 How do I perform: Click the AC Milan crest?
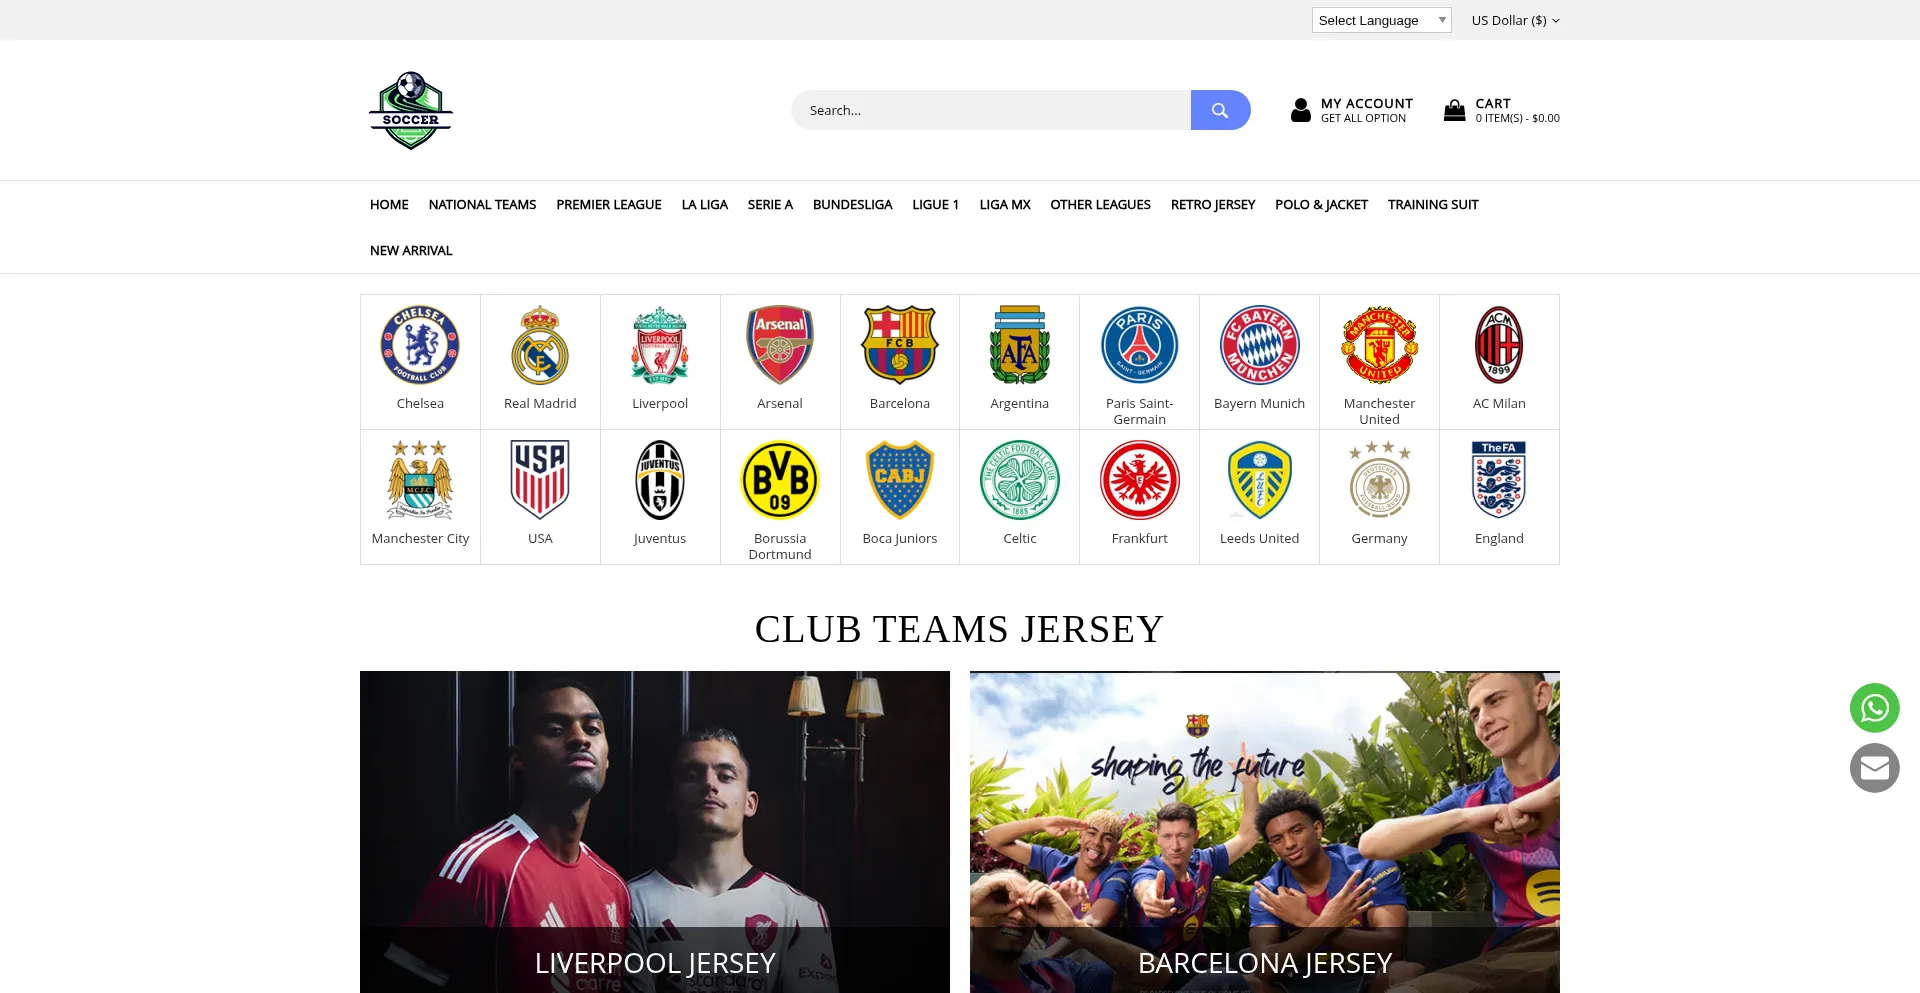(x=1499, y=345)
